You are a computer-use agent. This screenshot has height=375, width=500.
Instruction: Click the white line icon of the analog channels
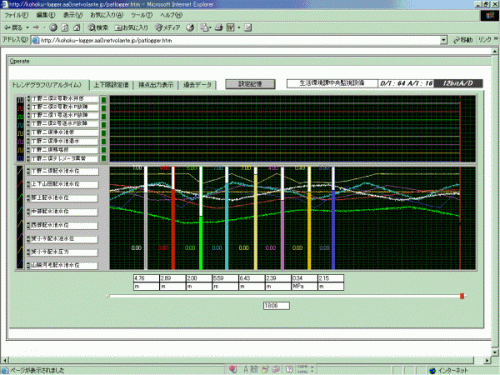[21, 171]
